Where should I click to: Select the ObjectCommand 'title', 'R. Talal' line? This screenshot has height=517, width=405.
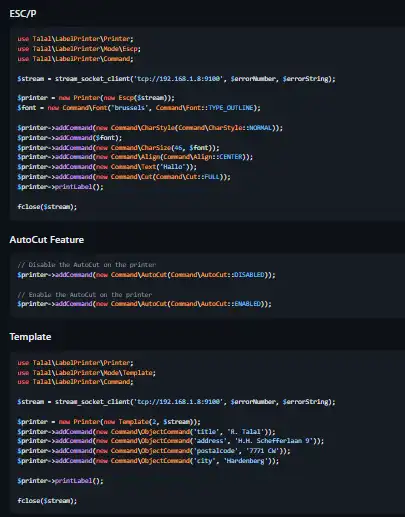coord(146,432)
